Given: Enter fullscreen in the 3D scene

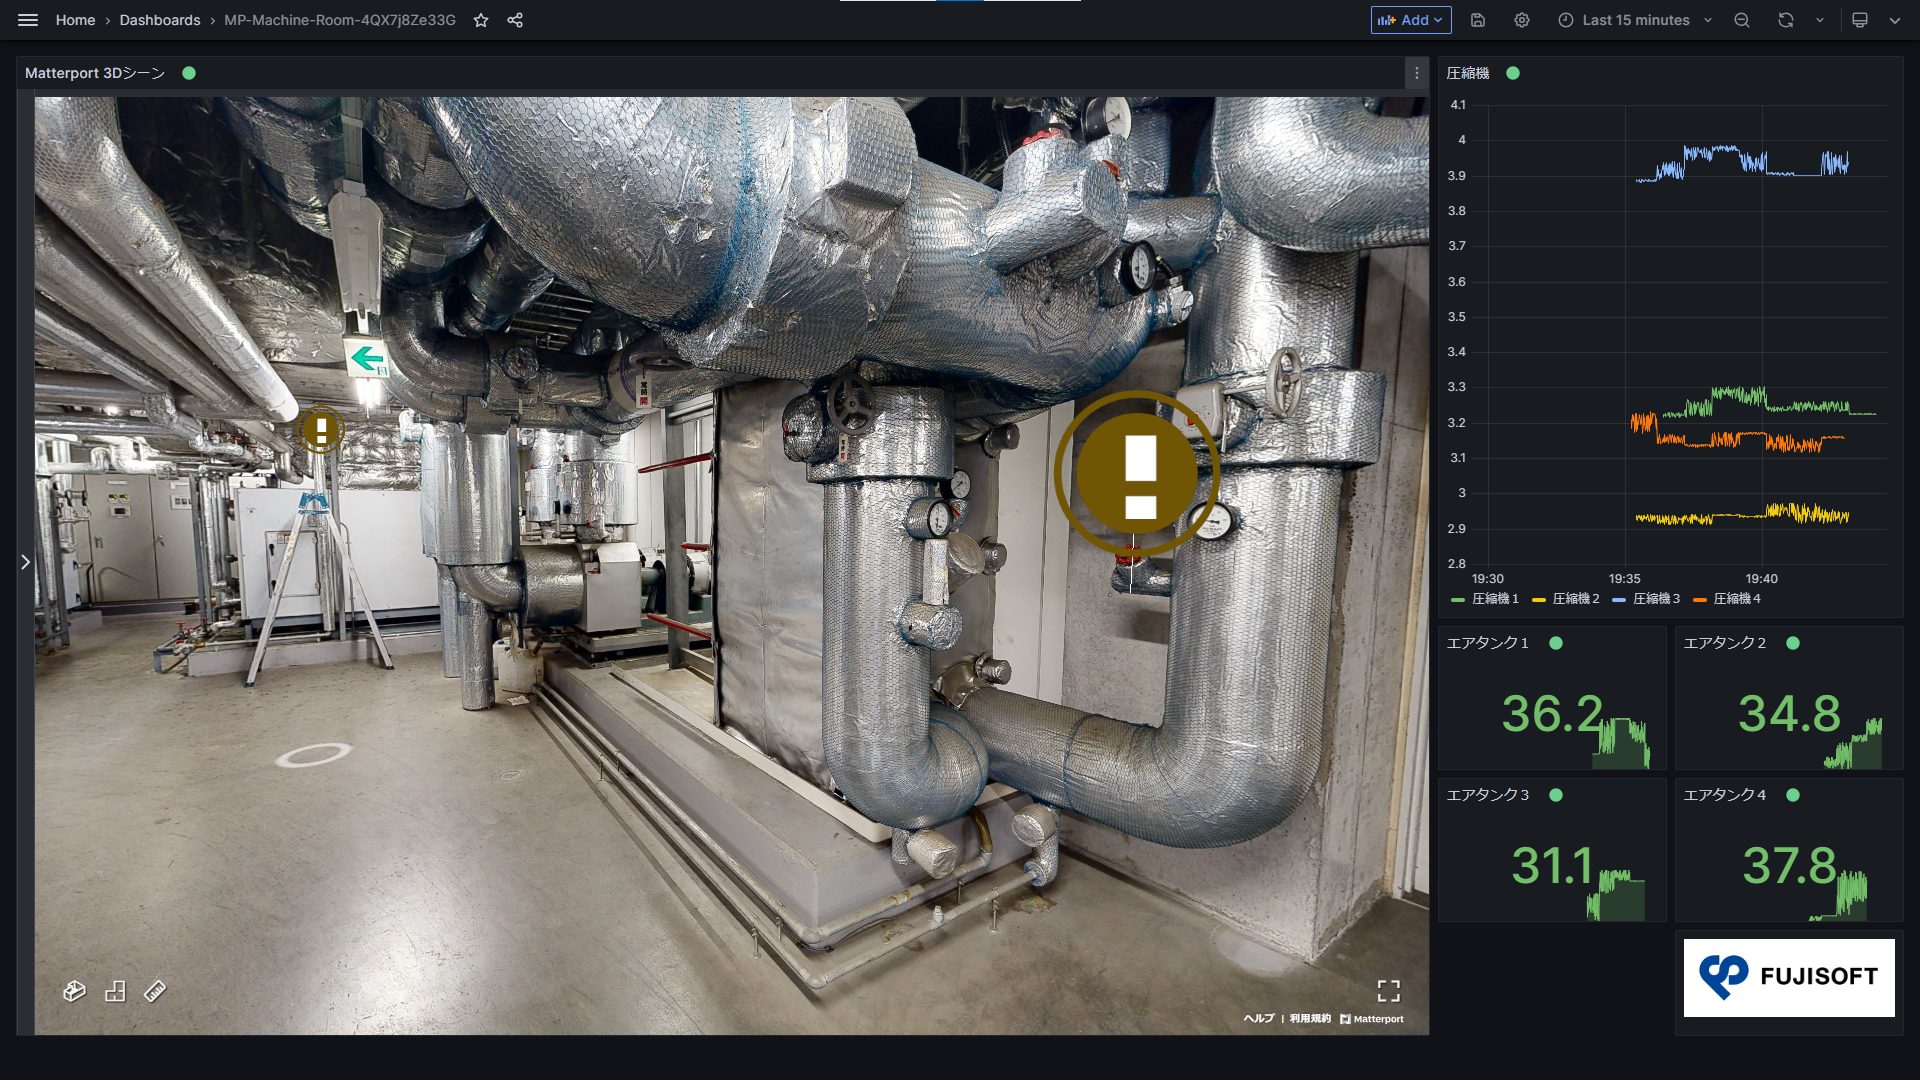Looking at the screenshot, I should (x=1388, y=991).
